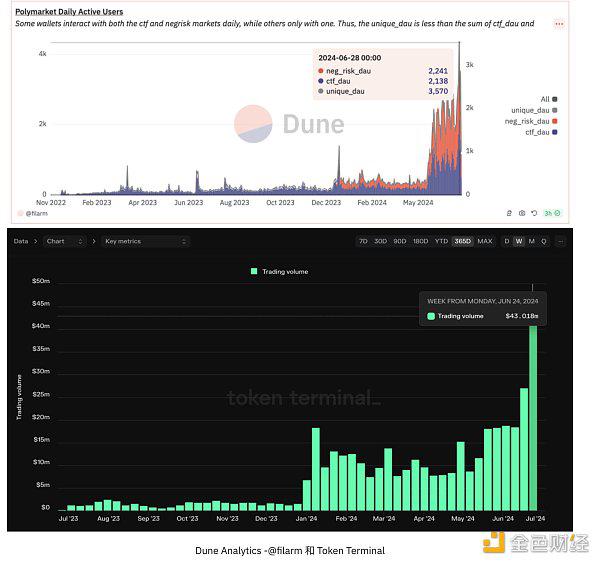The image size is (600, 564).
Task: Click the 4k left y-axis label
Action: point(42,54)
